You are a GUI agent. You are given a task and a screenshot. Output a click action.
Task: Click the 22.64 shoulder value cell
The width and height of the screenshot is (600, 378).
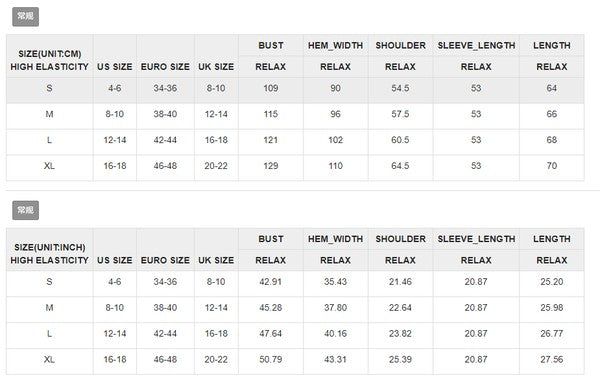click(400, 310)
